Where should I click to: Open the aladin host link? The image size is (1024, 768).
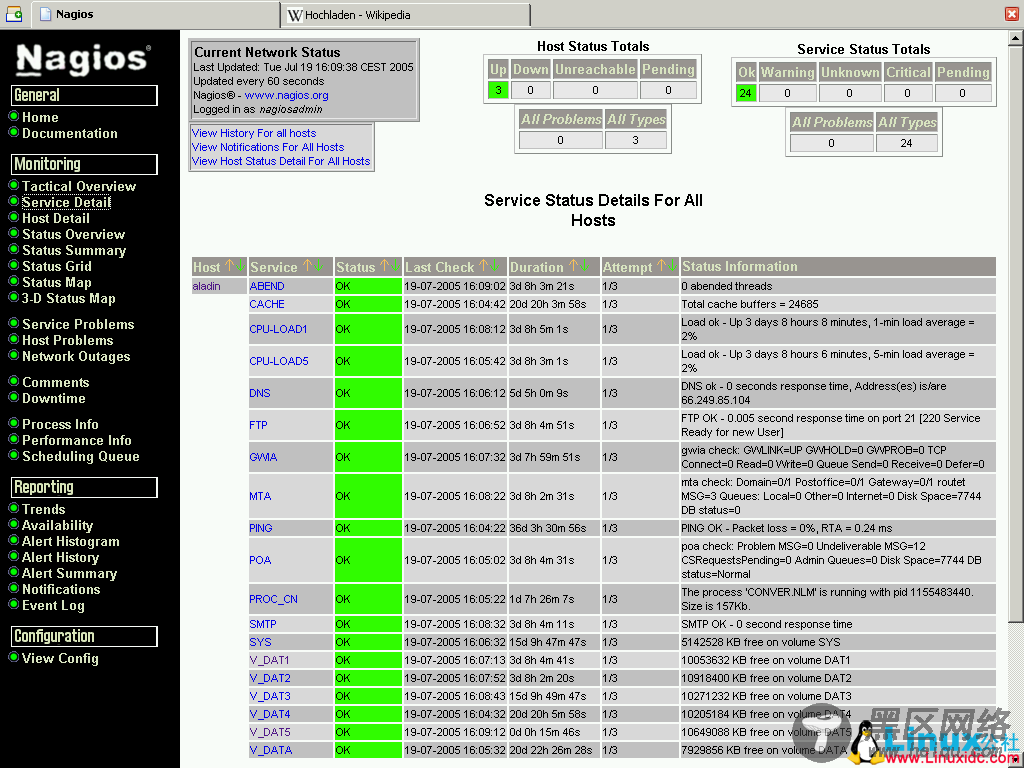pyautogui.click(x=206, y=286)
